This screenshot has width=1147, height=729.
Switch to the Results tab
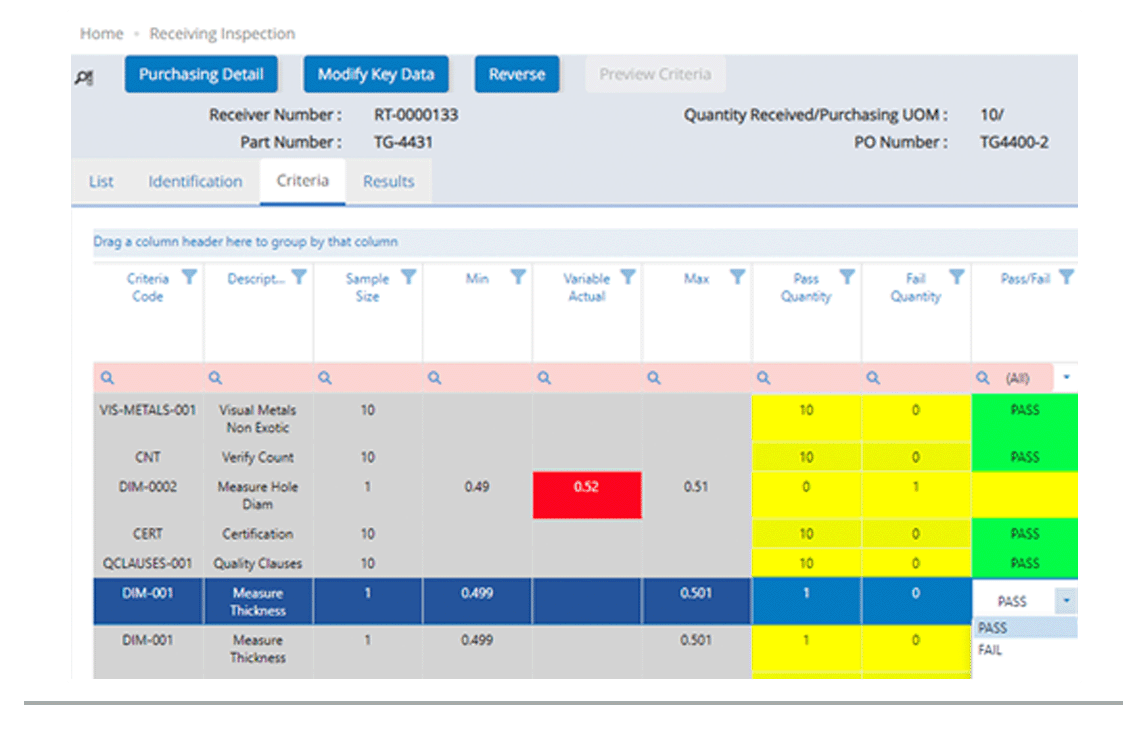point(388,181)
